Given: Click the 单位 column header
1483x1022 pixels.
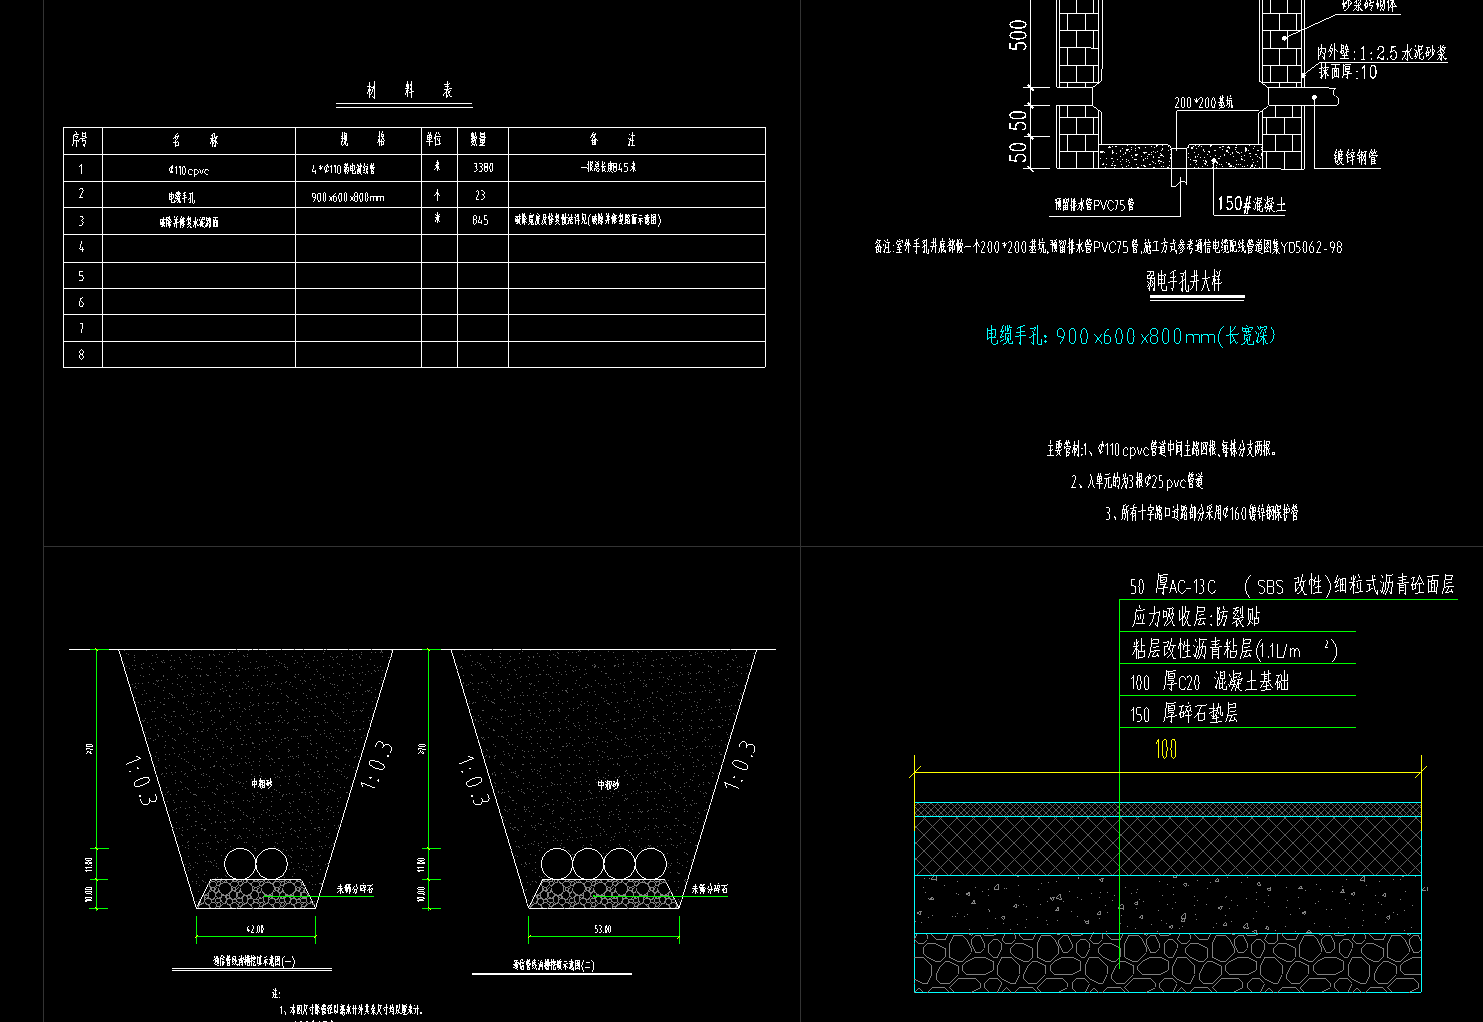Looking at the screenshot, I should tap(434, 140).
